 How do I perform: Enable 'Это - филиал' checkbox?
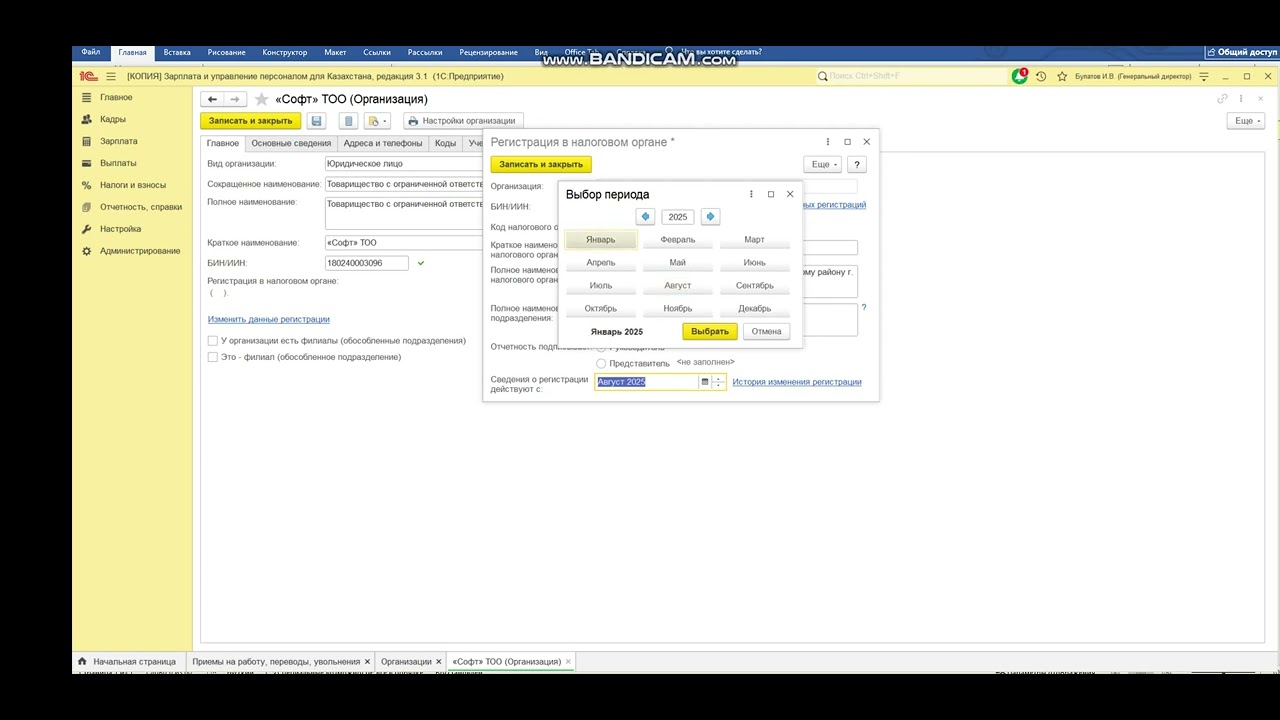click(213, 357)
